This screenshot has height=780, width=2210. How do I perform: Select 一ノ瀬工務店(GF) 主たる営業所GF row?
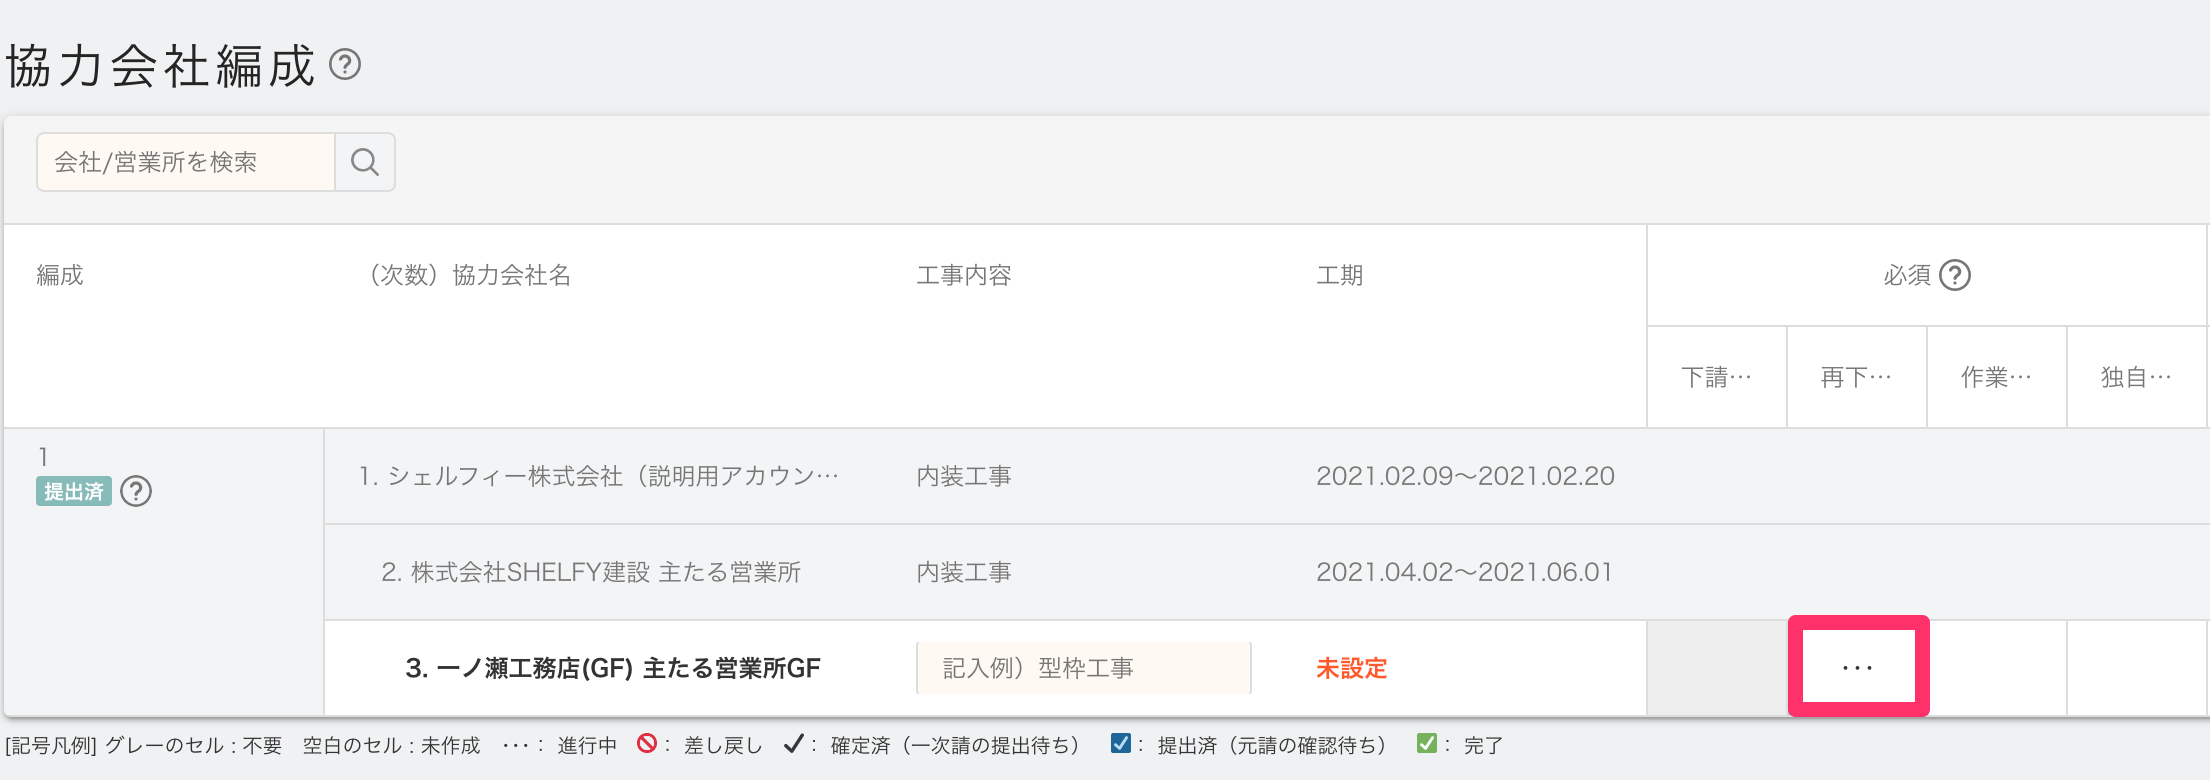click(x=612, y=668)
